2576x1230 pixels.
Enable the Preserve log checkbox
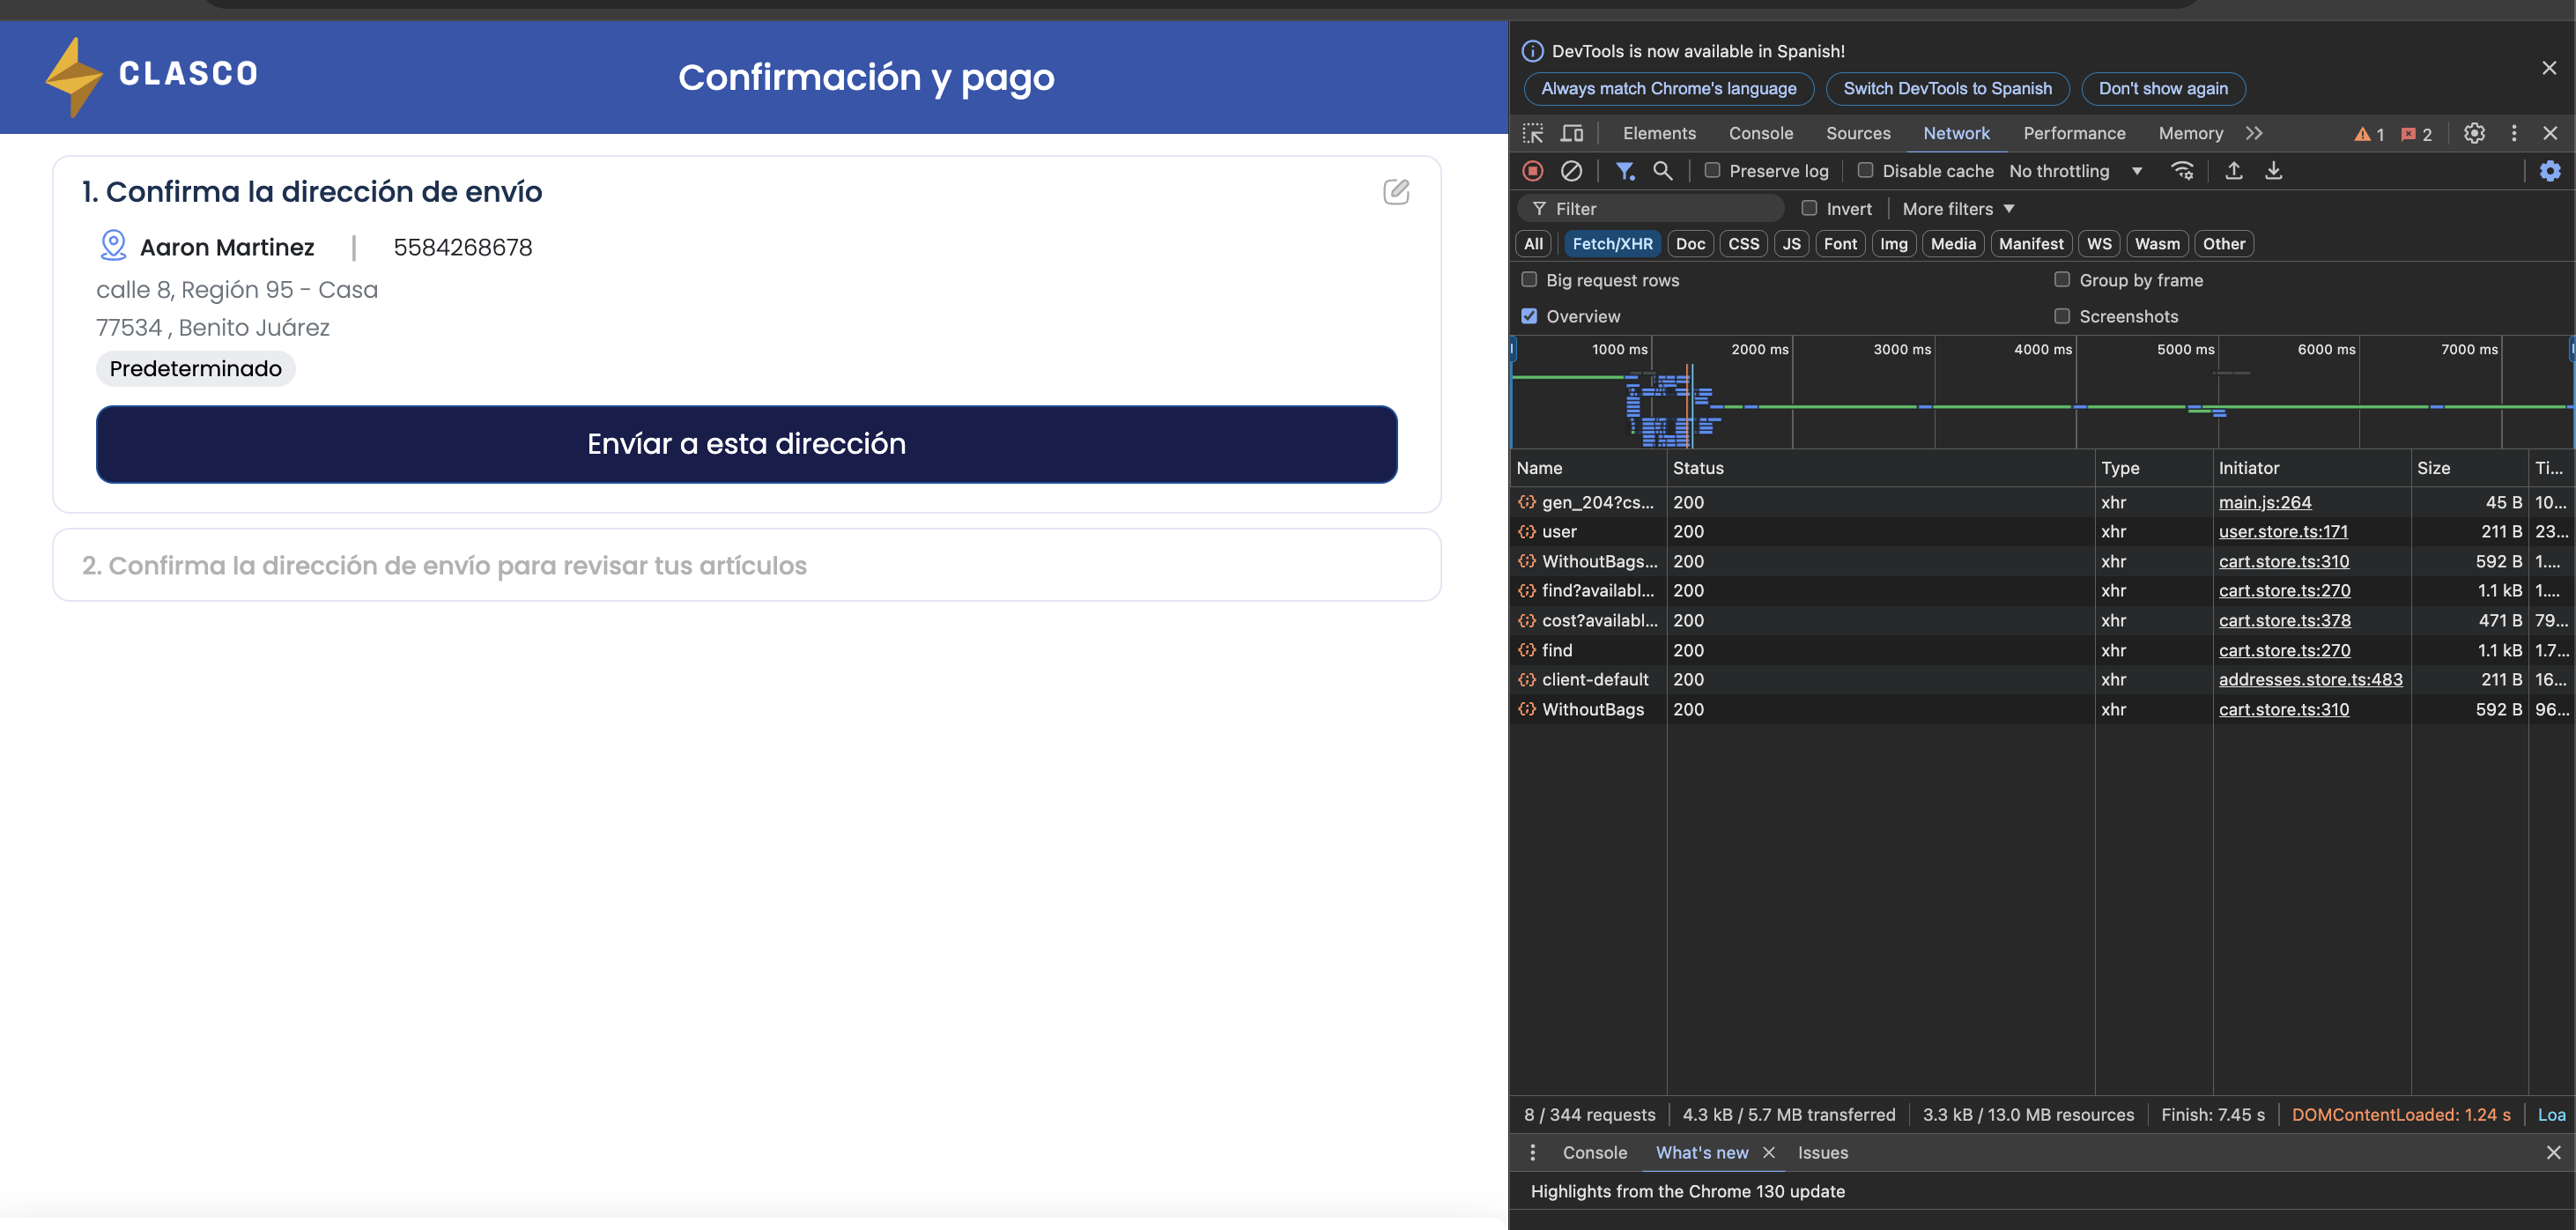(x=1712, y=171)
